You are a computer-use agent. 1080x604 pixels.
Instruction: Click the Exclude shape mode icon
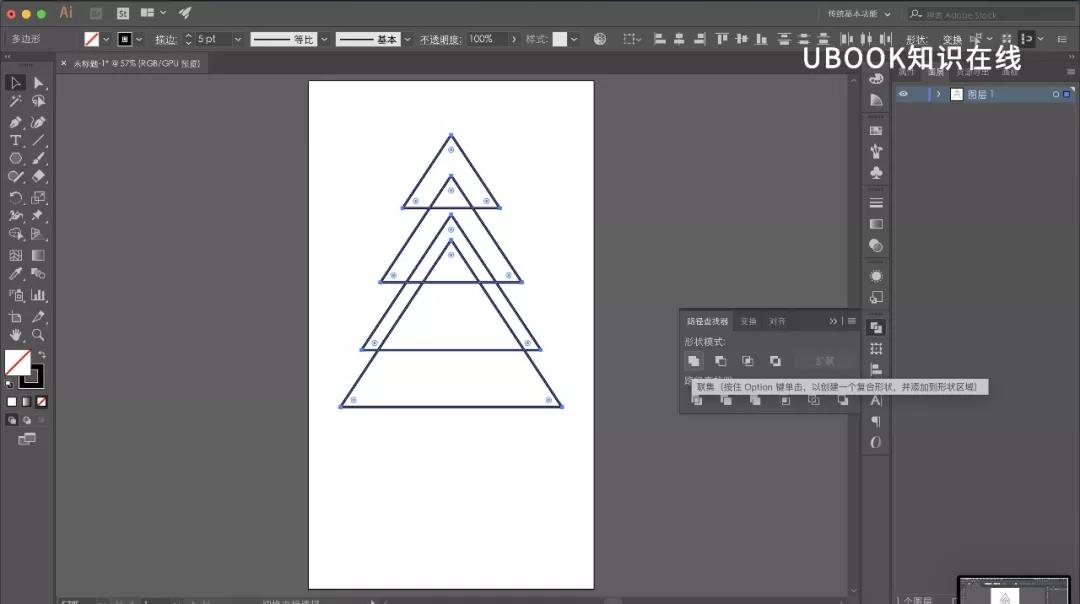pyautogui.click(x=775, y=361)
